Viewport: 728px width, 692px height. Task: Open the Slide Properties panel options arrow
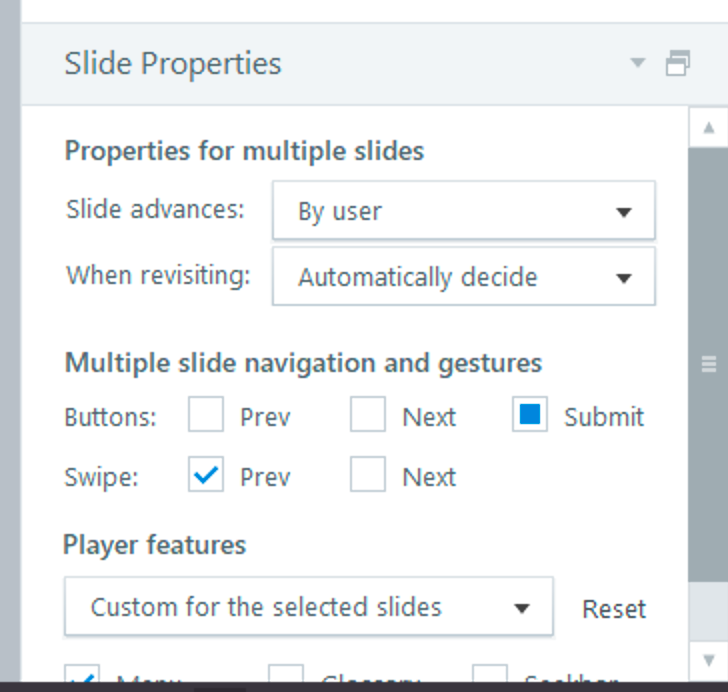638,64
